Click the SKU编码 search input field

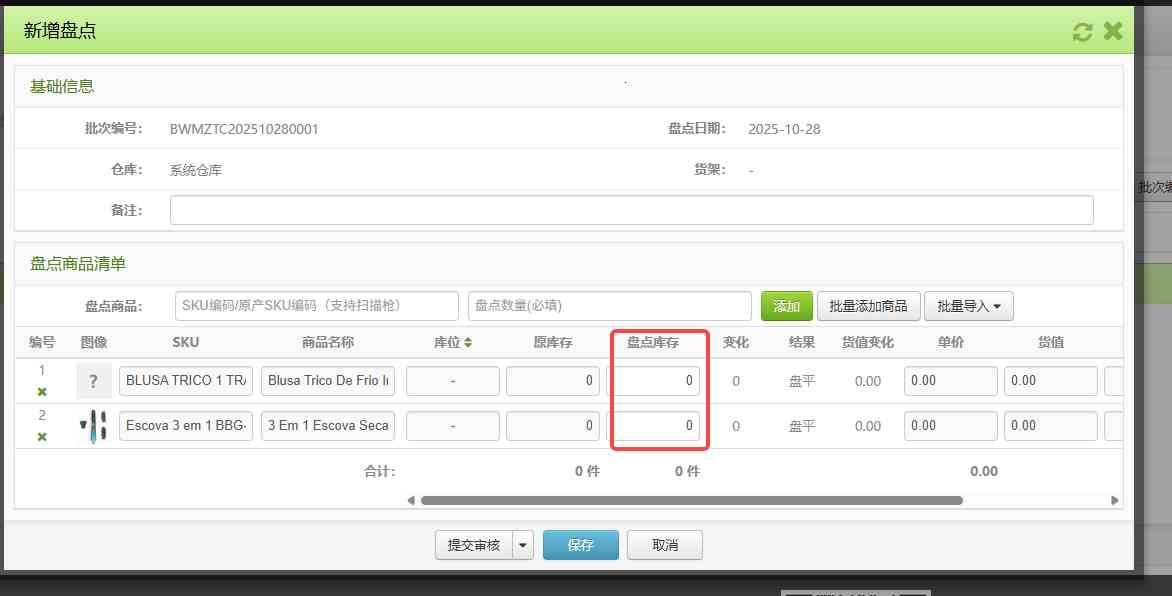click(x=316, y=306)
